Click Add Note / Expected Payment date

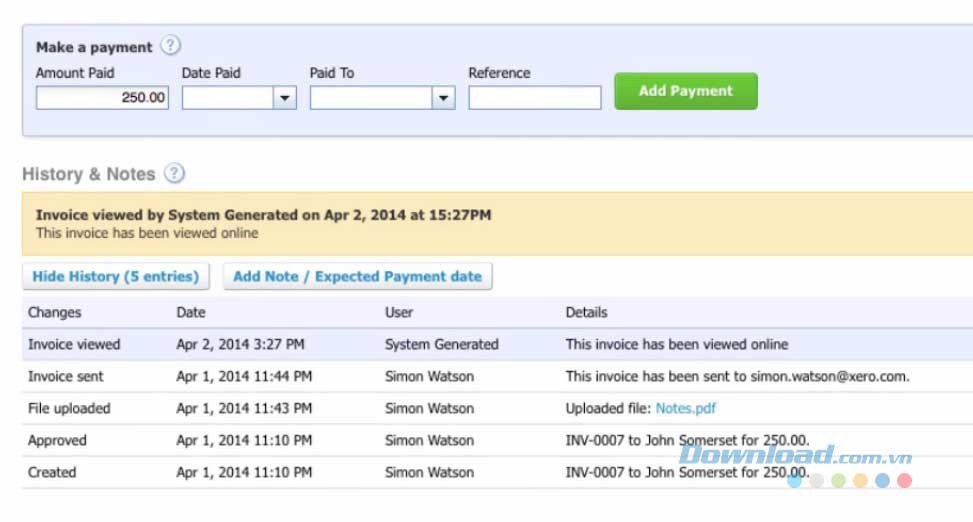click(x=357, y=277)
